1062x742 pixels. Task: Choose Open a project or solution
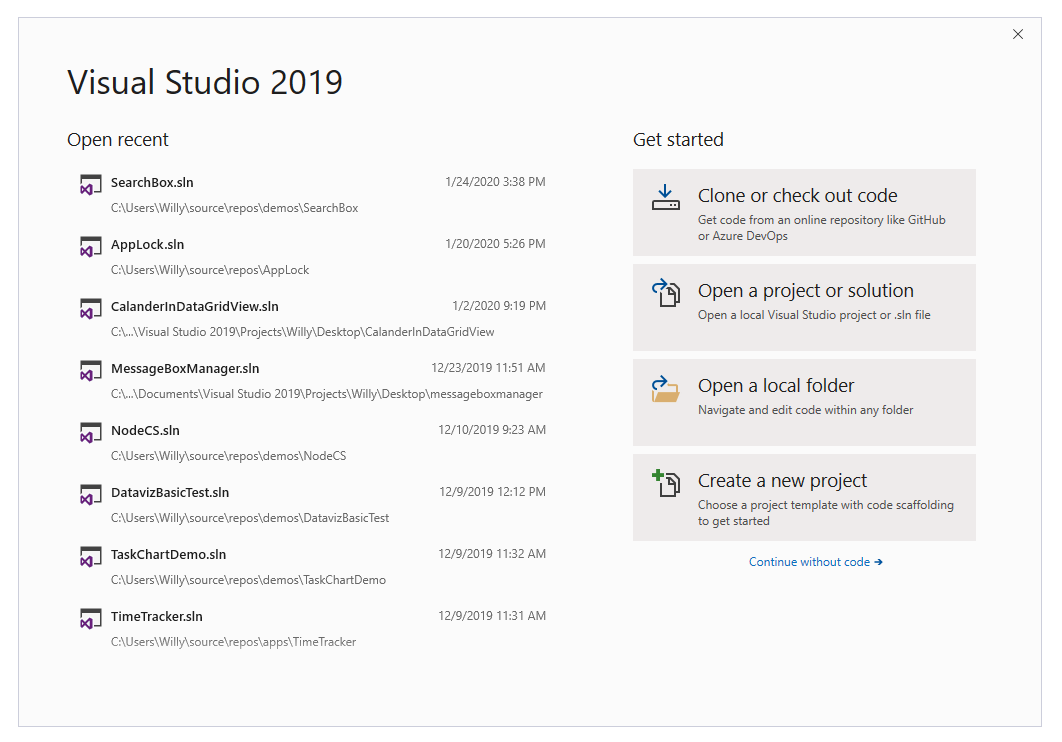coord(804,307)
